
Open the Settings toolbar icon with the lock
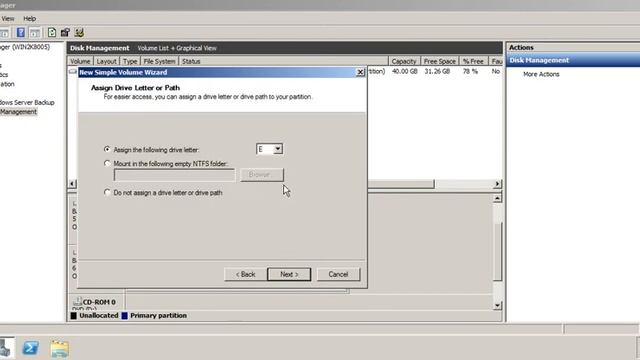pyautogui.click(x=65, y=33)
